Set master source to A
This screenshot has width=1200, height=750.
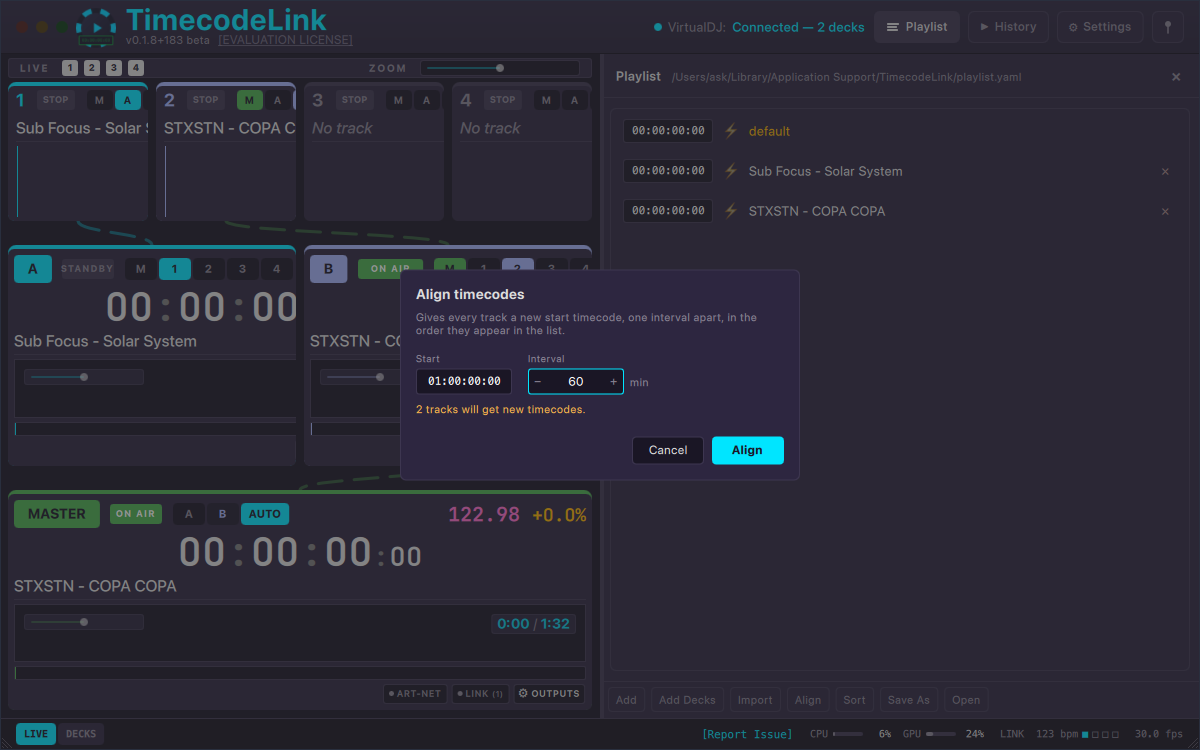tap(189, 514)
